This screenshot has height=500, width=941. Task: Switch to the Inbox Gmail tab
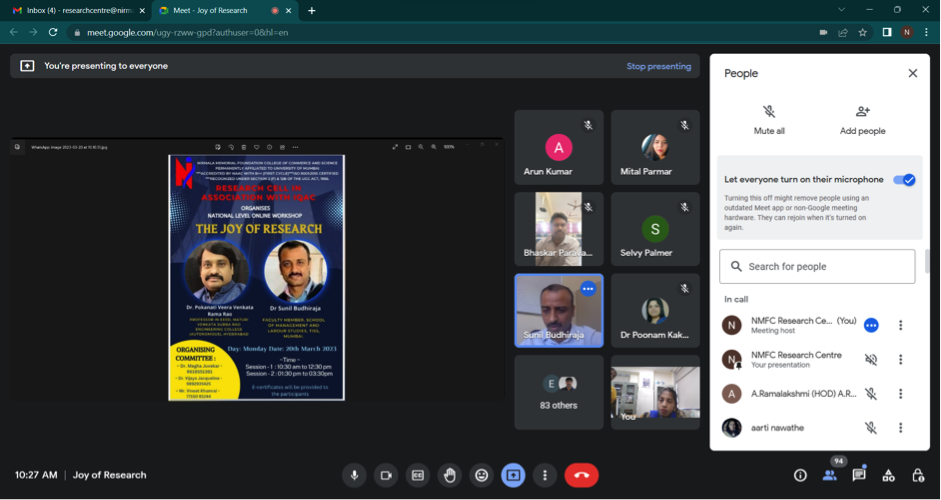point(72,10)
